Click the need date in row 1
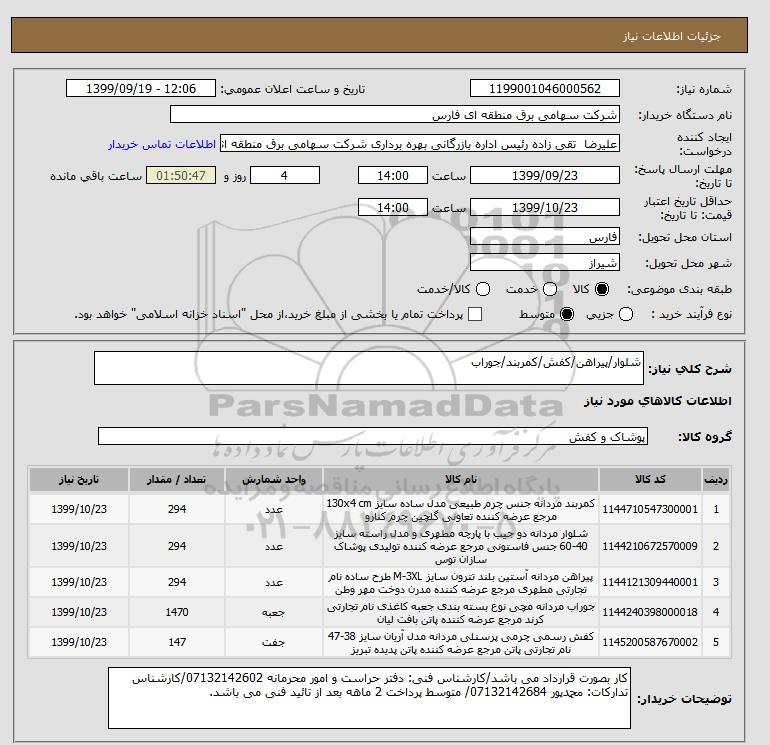The image size is (770, 745). tap(79, 509)
